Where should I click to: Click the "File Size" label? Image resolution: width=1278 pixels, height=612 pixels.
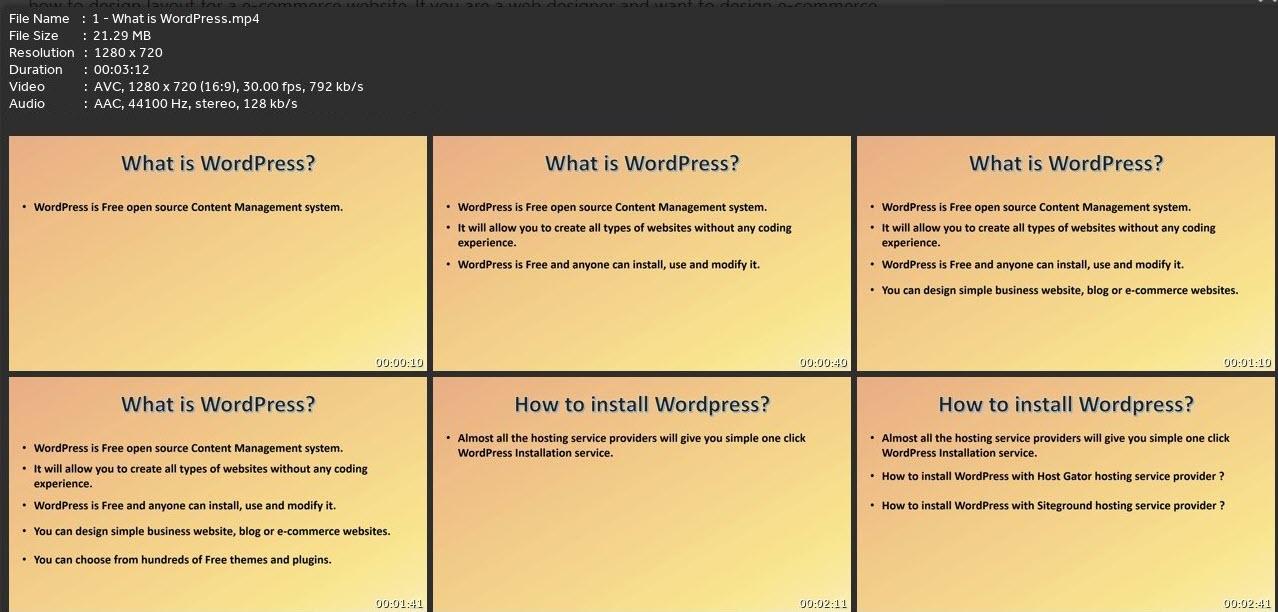34,35
